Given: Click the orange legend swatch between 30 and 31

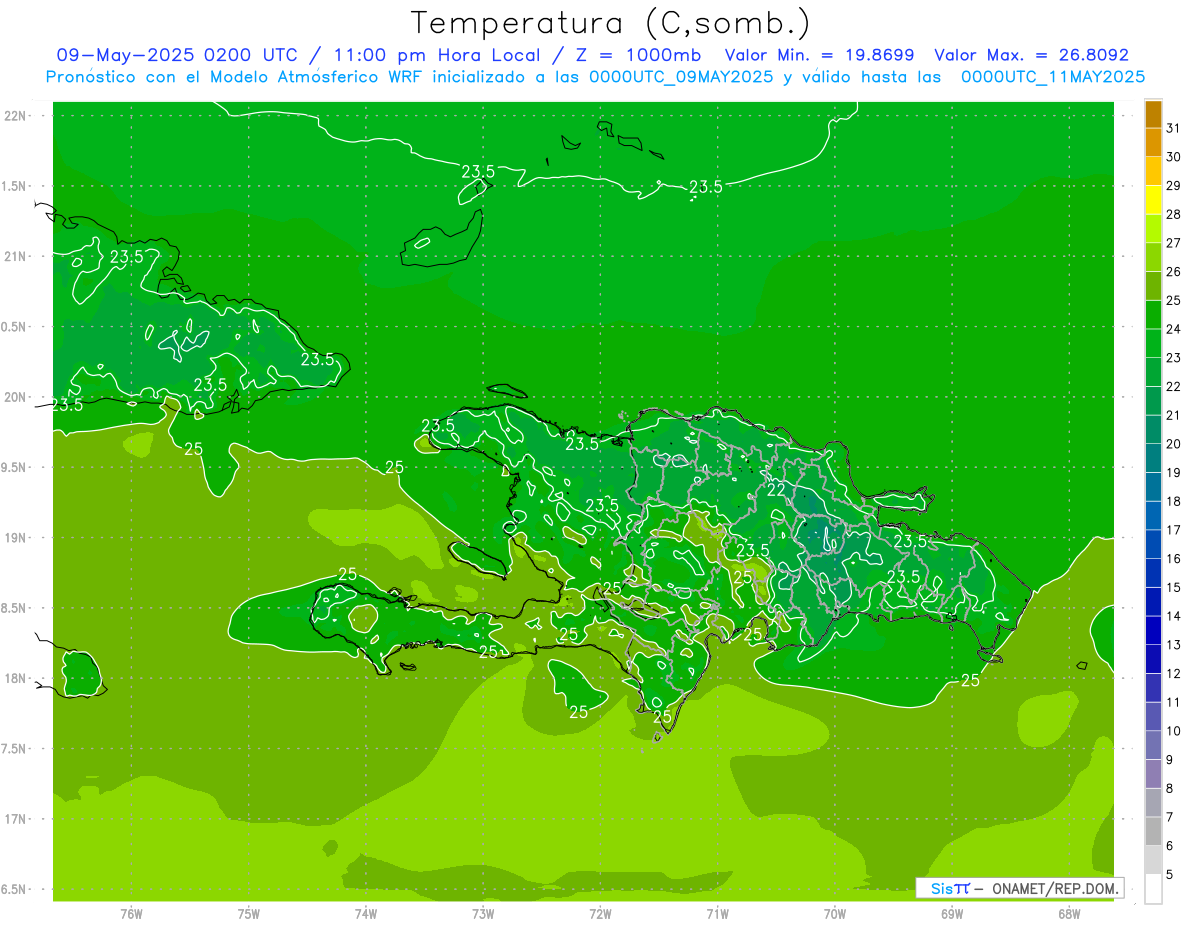Looking at the screenshot, I should (x=1153, y=143).
